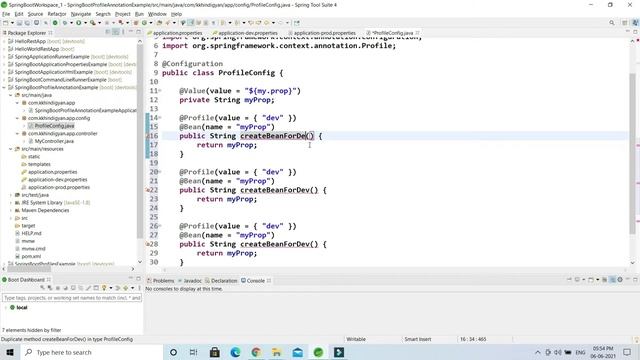
Task: Select the Console view tab
Action: coord(256,280)
